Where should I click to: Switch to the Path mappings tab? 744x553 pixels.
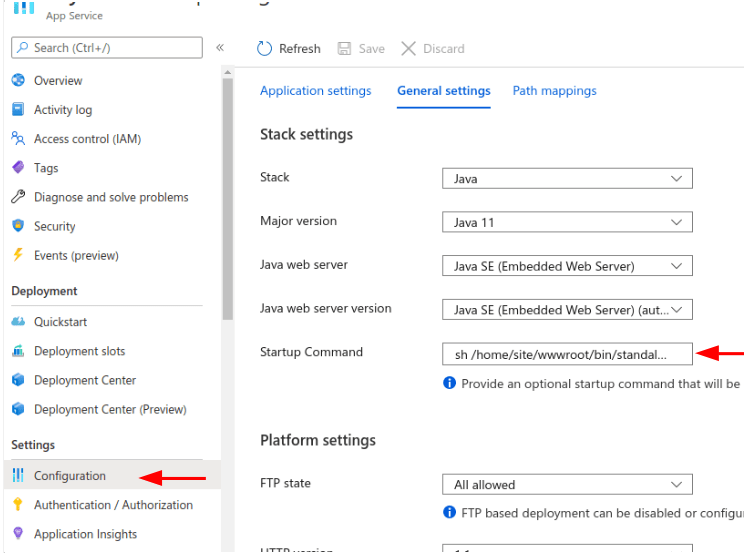pos(554,91)
